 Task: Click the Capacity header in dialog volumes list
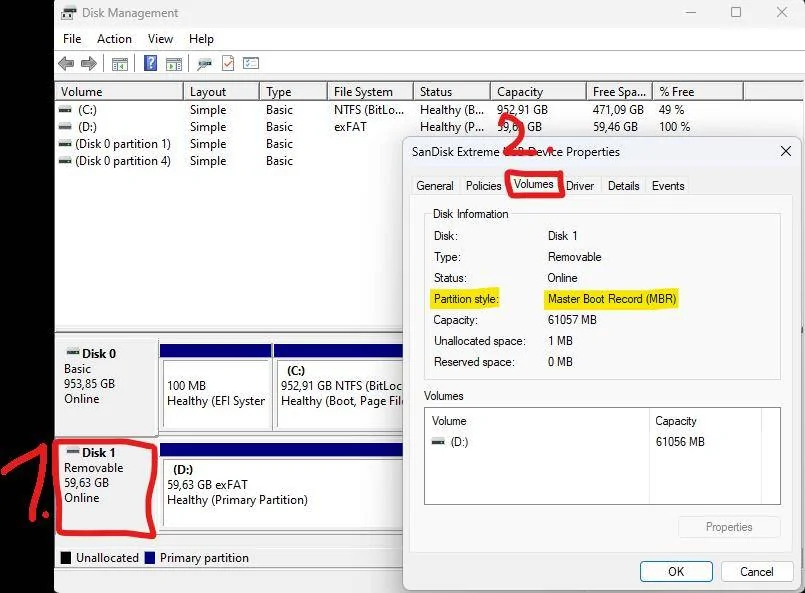coord(705,420)
